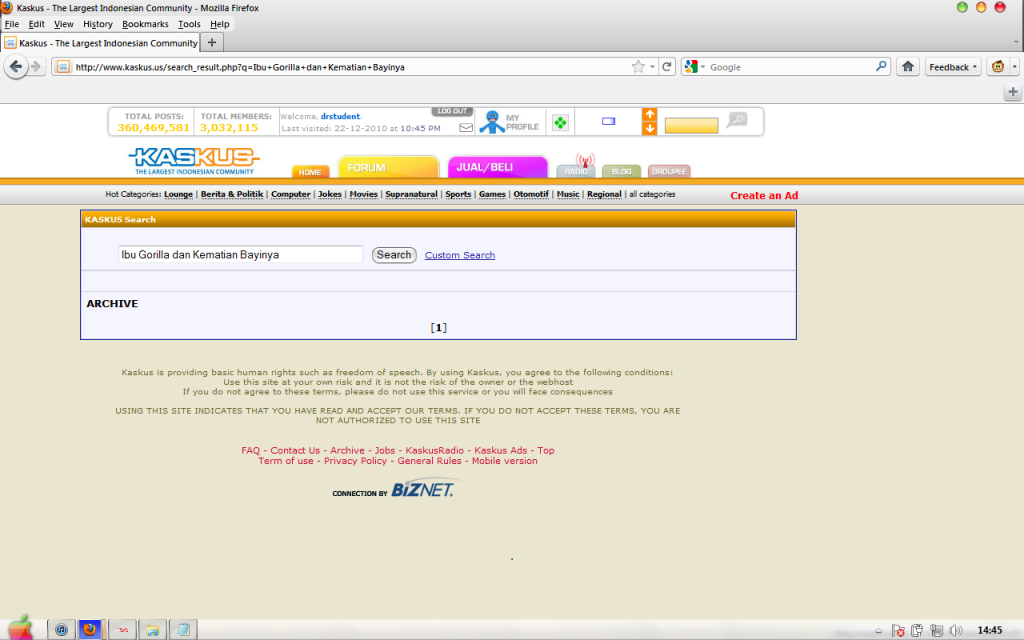Viewport: 1024px width, 640px height.
Task: Bookmark this page with the star icon
Action: coord(638,67)
